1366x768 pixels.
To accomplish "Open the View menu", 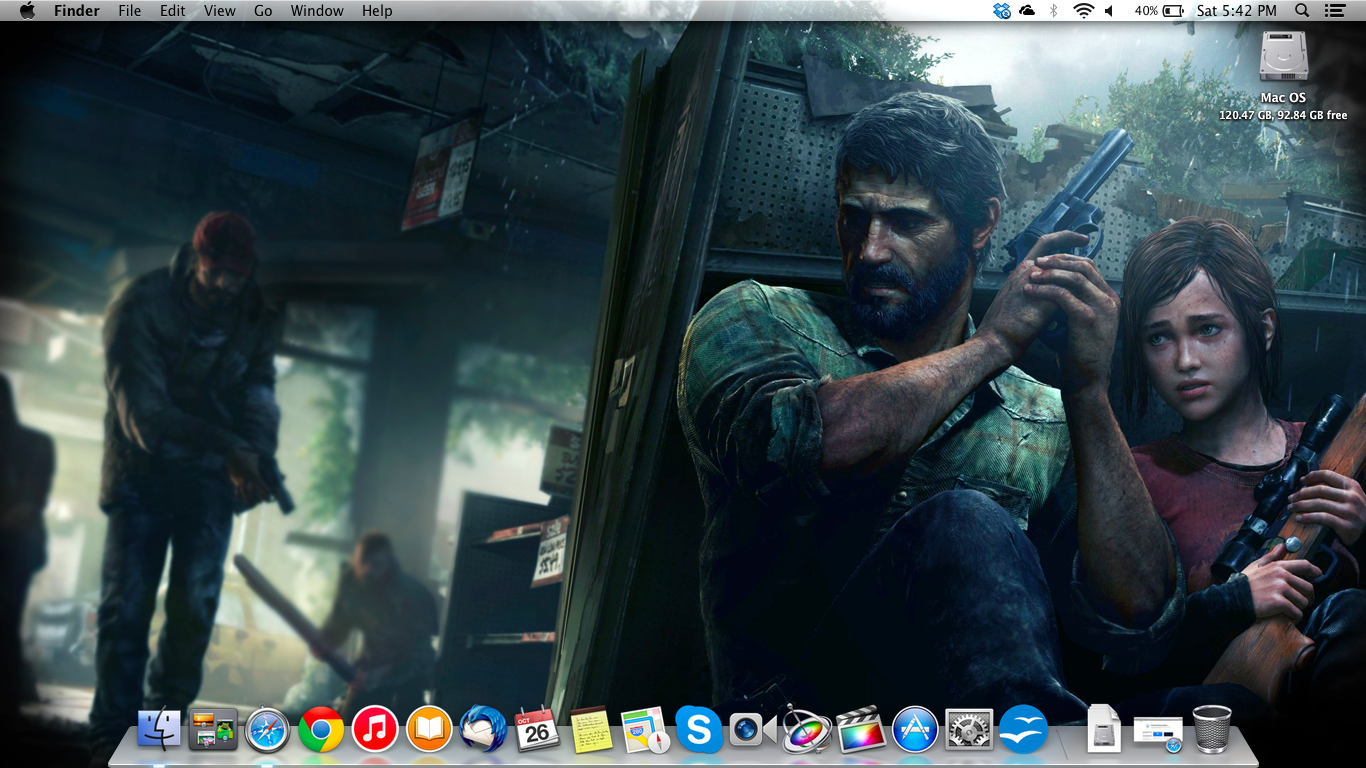I will coord(220,11).
